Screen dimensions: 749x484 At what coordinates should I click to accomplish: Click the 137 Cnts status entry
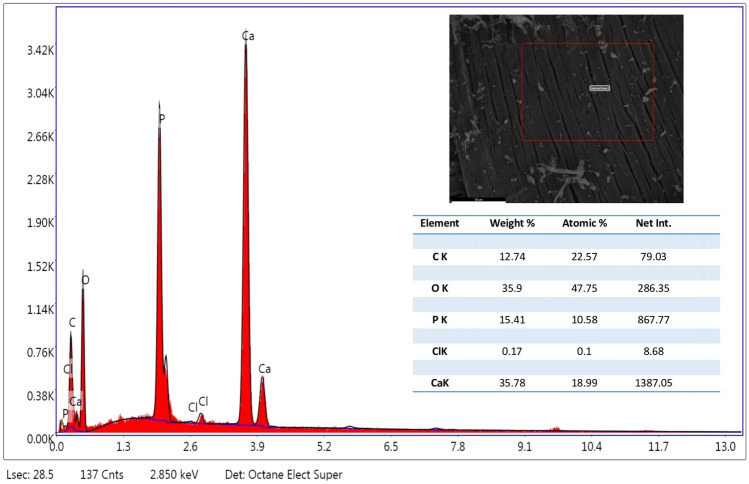click(102, 475)
